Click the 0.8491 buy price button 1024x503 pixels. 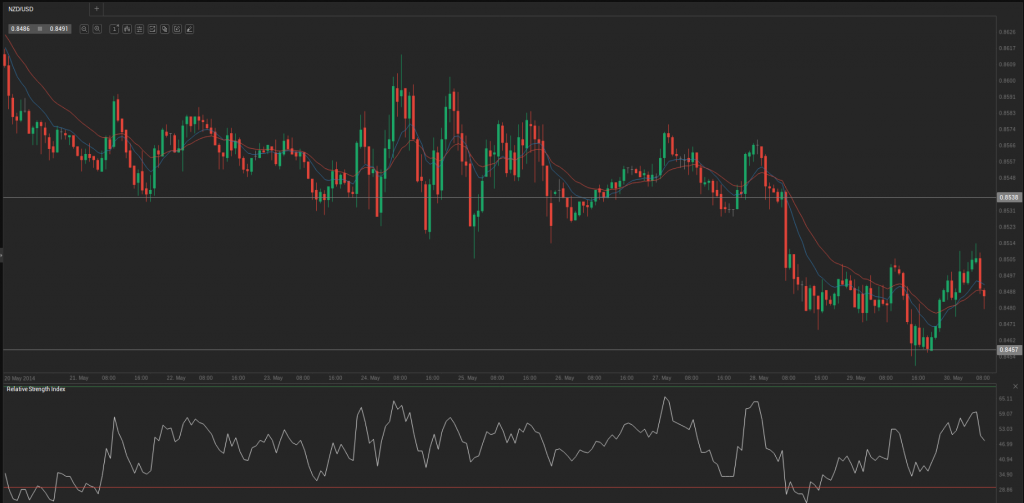pyautogui.click(x=59, y=29)
